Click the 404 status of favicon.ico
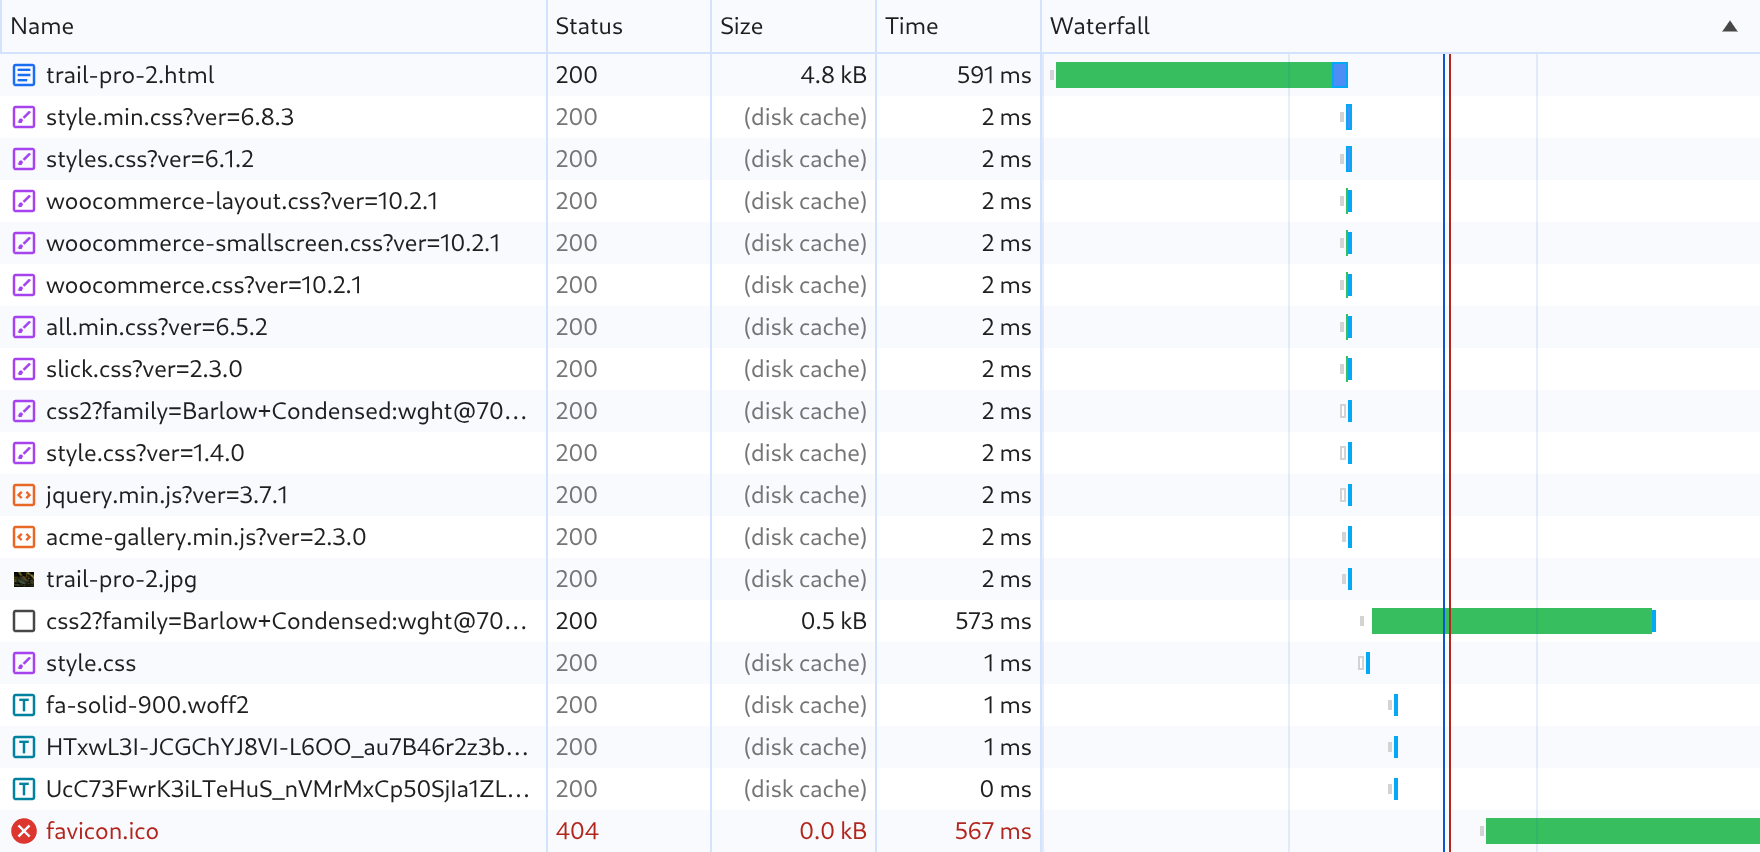 pyautogui.click(x=577, y=831)
